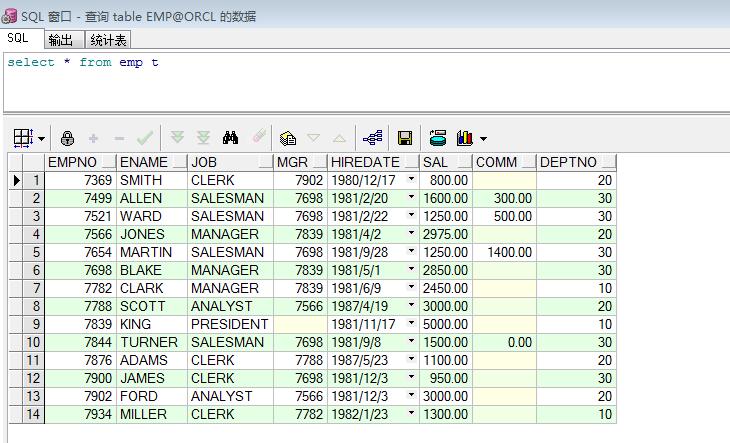The width and height of the screenshot is (730, 443).
Task: Open date picker for 1982/1/23
Action: [411, 413]
